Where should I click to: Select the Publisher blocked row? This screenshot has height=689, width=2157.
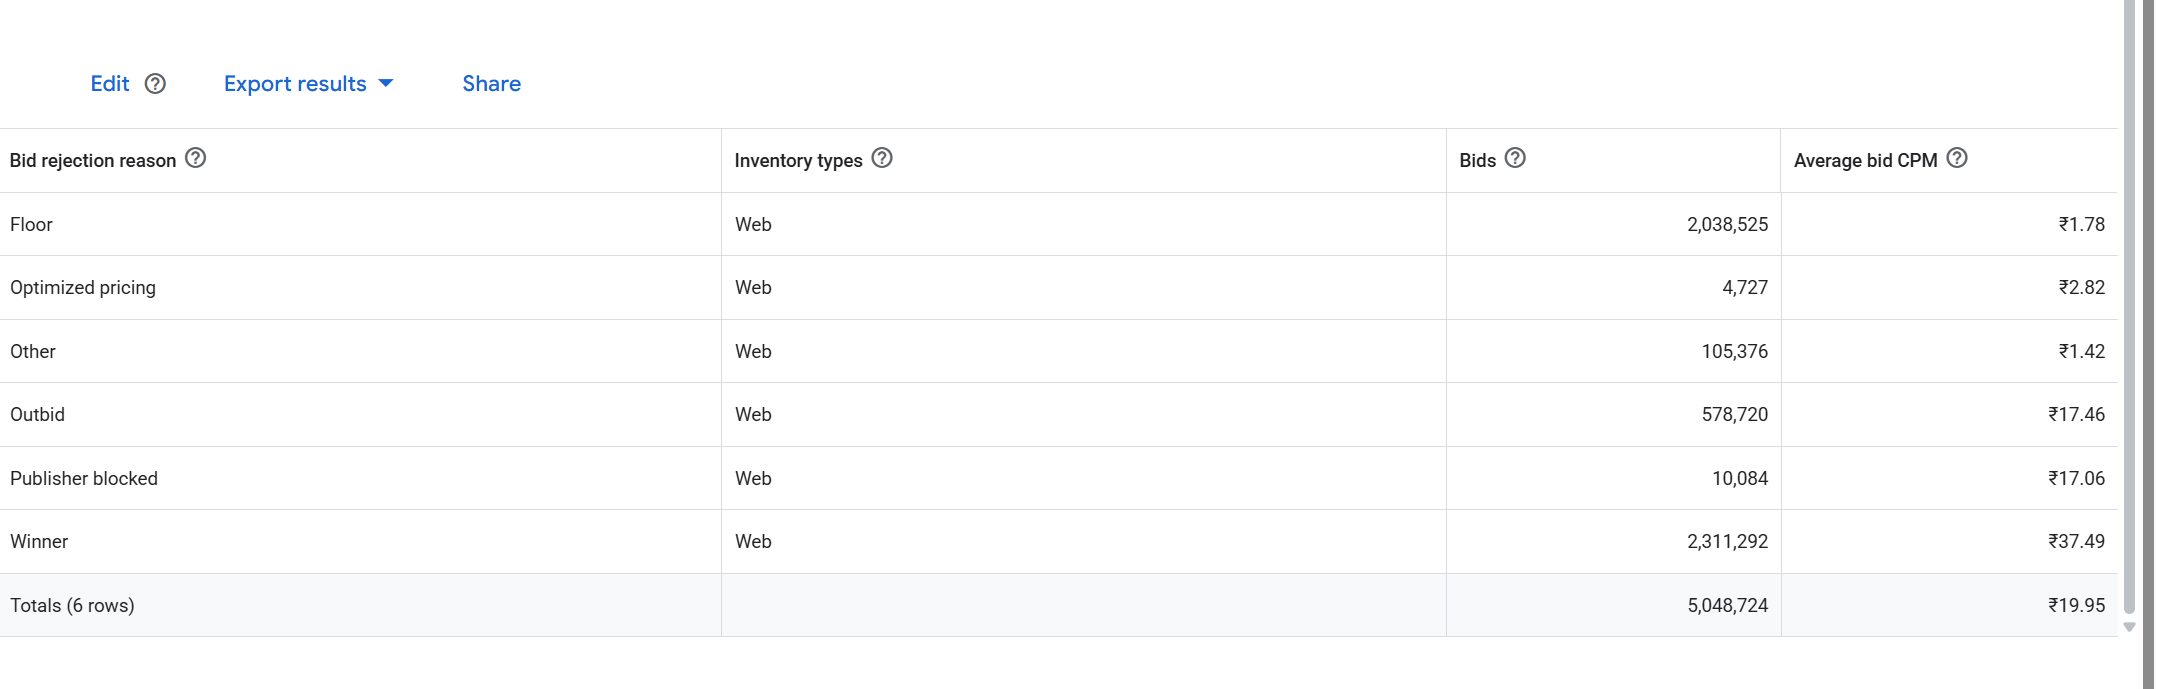click(x=1059, y=478)
